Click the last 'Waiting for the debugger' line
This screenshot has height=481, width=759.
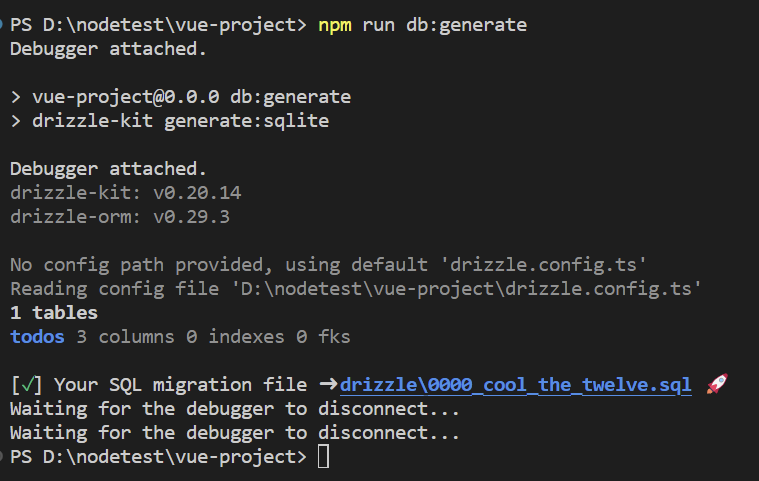[234, 433]
